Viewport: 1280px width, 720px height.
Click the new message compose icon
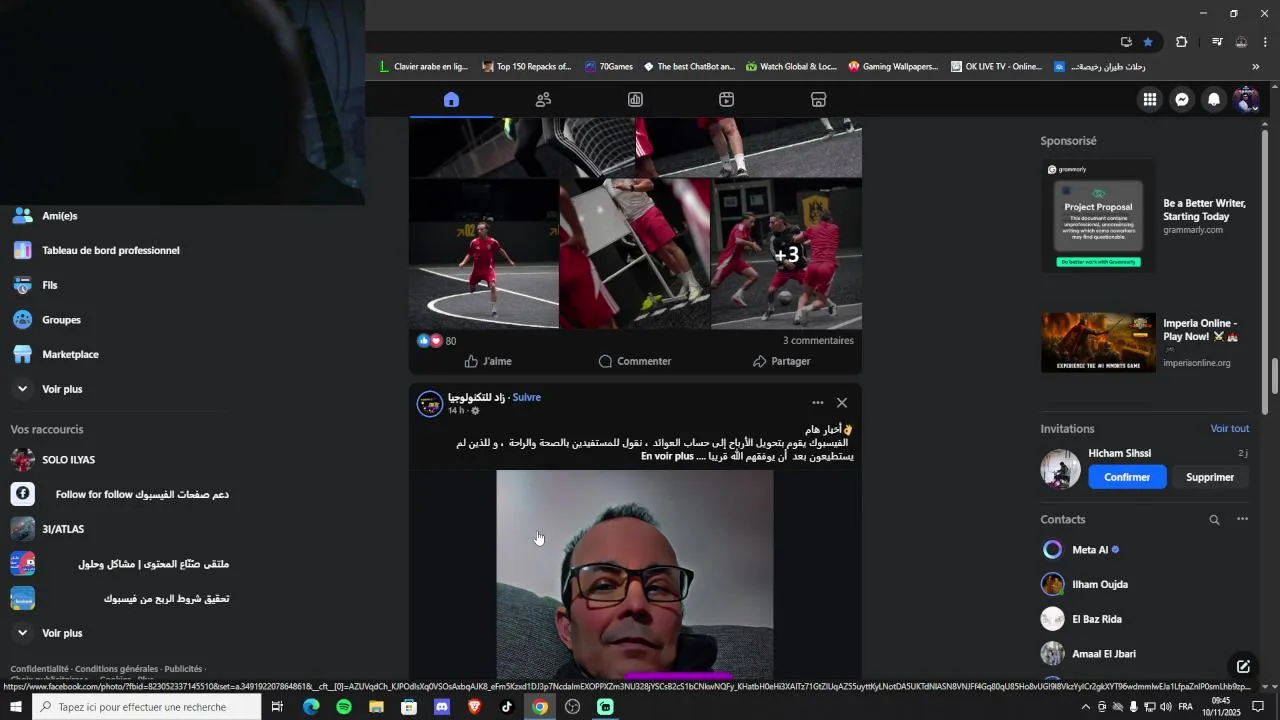point(1243,667)
